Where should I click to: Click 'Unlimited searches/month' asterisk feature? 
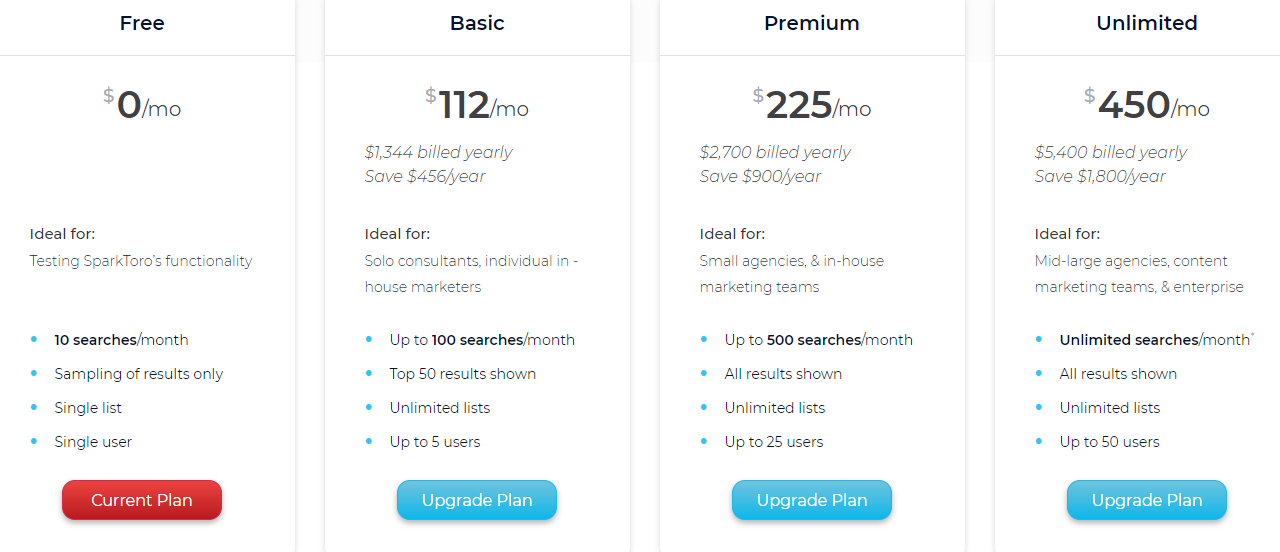coord(1157,340)
